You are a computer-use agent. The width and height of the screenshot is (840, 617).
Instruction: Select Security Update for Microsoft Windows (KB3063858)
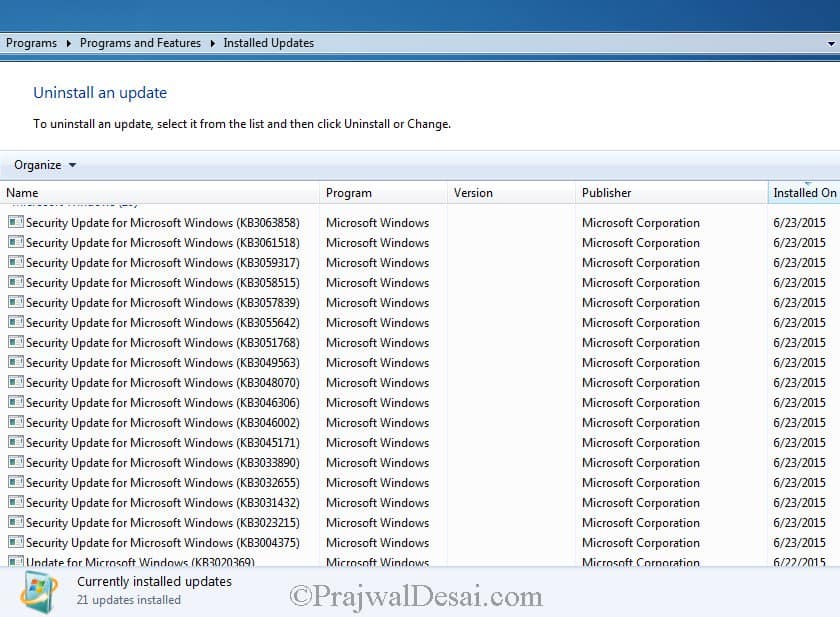click(163, 222)
